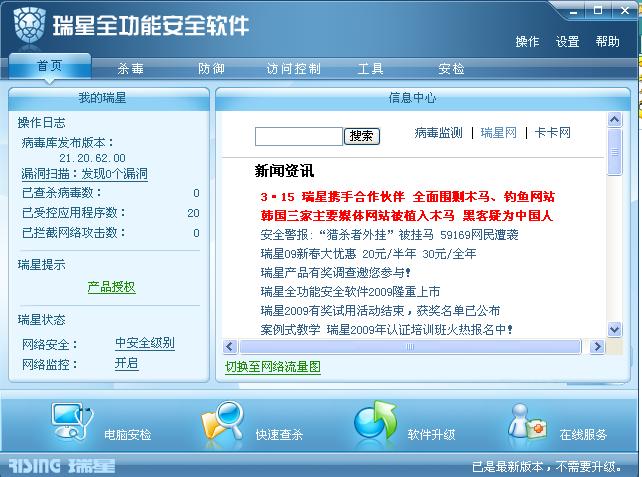
Task: Click the 病毒库发布版本 value 21.20.62.00
Action: tap(92, 158)
